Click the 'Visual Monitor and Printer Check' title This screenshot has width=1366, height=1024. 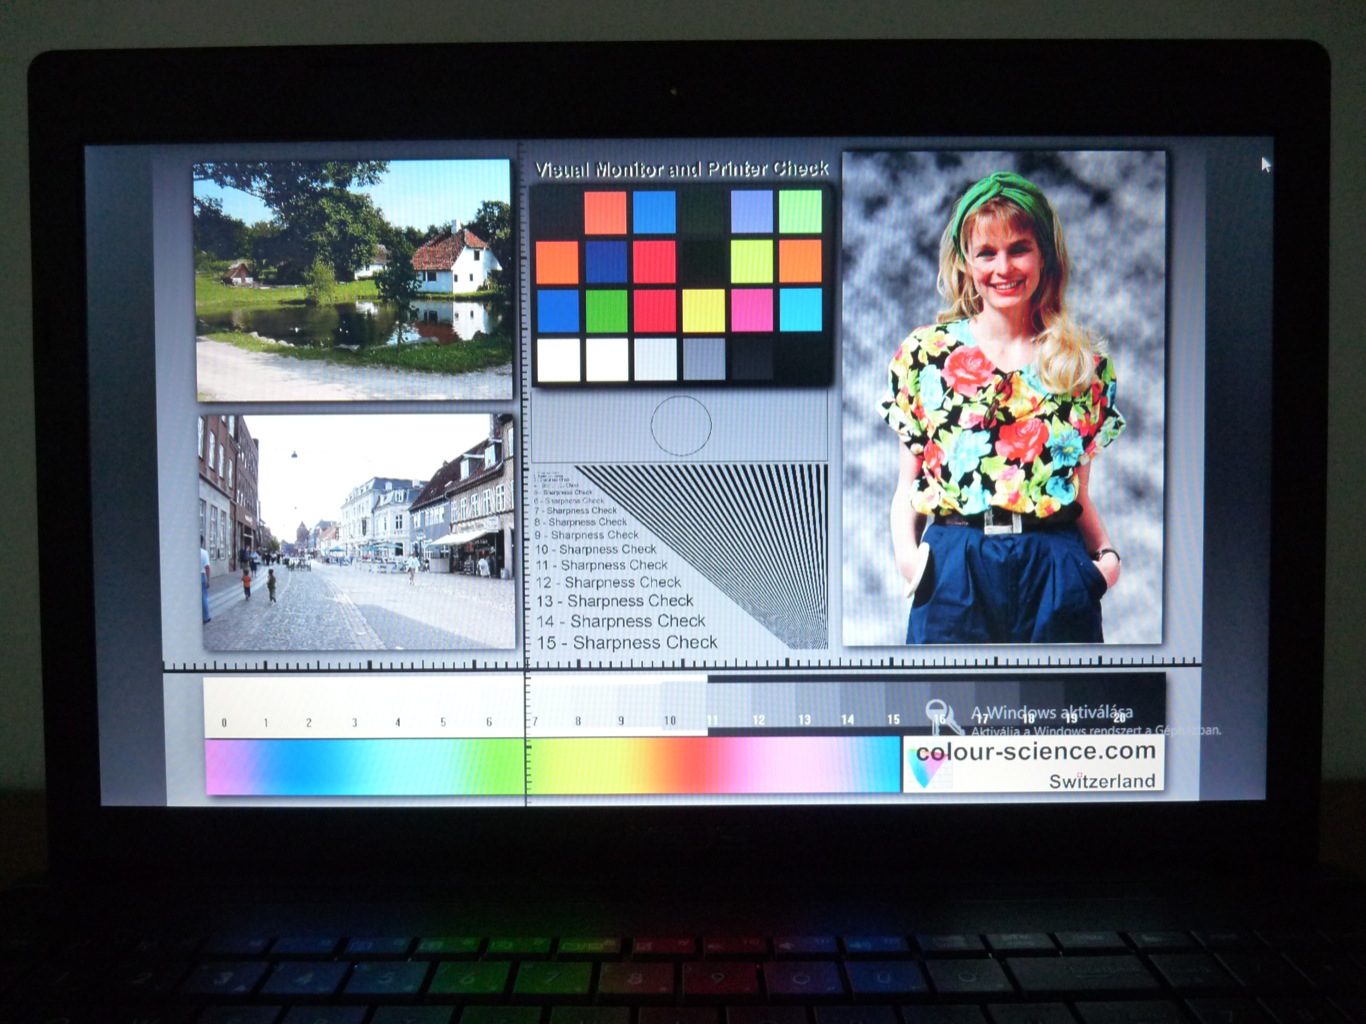(x=682, y=169)
